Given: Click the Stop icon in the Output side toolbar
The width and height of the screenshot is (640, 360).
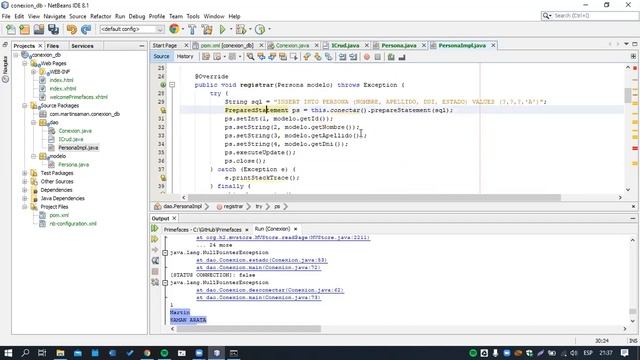Looking at the screenshot, I should (155, 271).
